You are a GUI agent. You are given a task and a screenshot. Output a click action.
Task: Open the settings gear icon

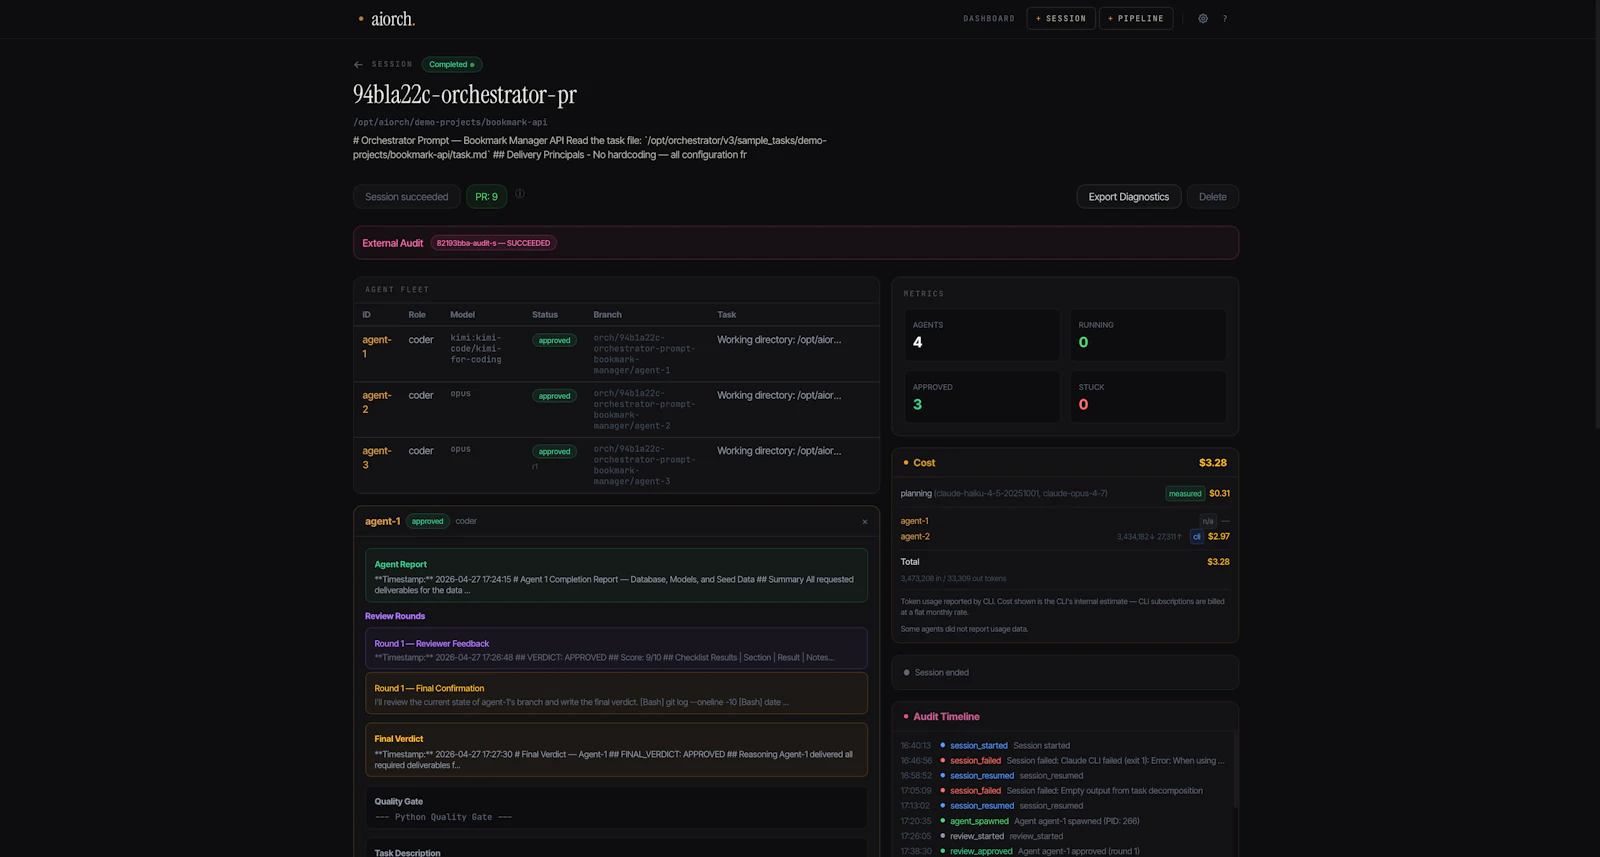click(x=1203, y=19)
